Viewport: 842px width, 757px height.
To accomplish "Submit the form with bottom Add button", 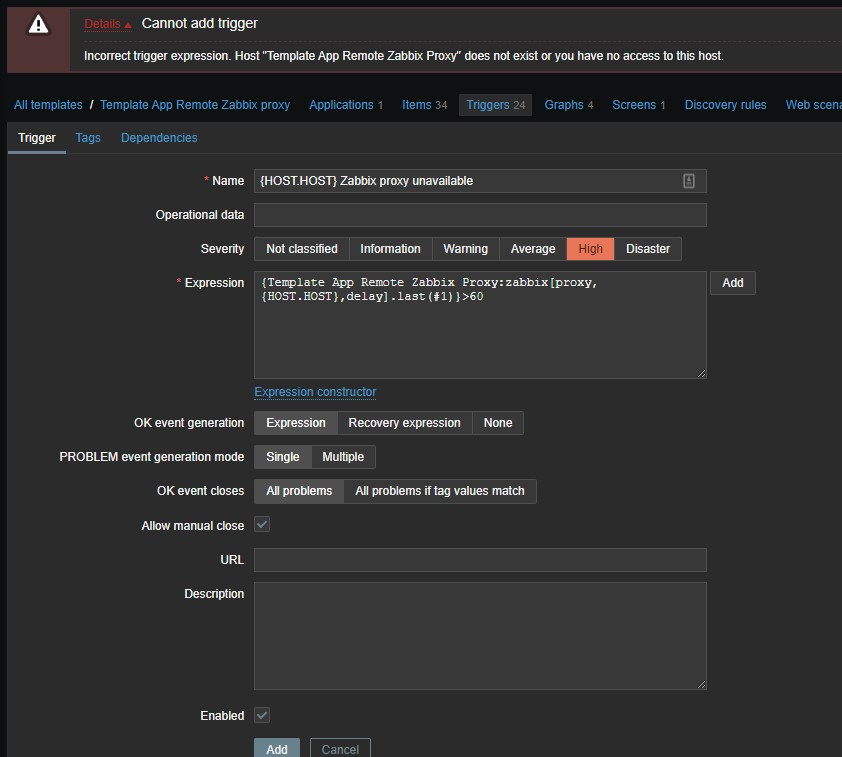I will 277,748.
